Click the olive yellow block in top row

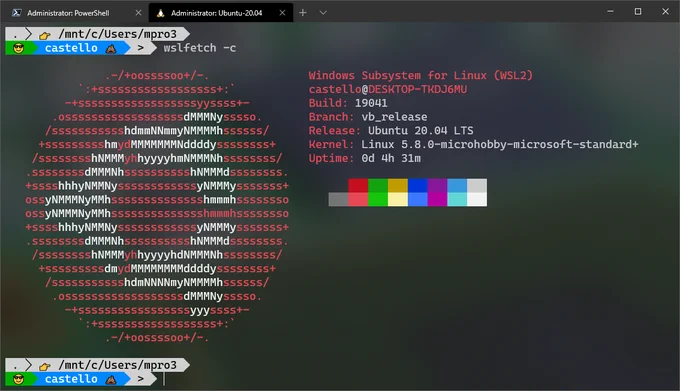click(398, 185)
